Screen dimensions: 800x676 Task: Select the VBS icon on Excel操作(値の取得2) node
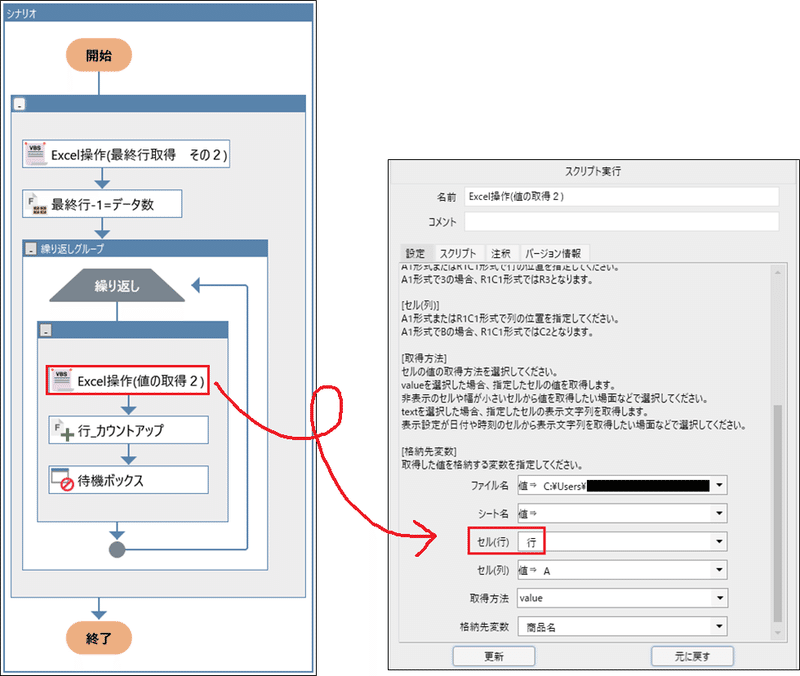[x=62, y=381]
